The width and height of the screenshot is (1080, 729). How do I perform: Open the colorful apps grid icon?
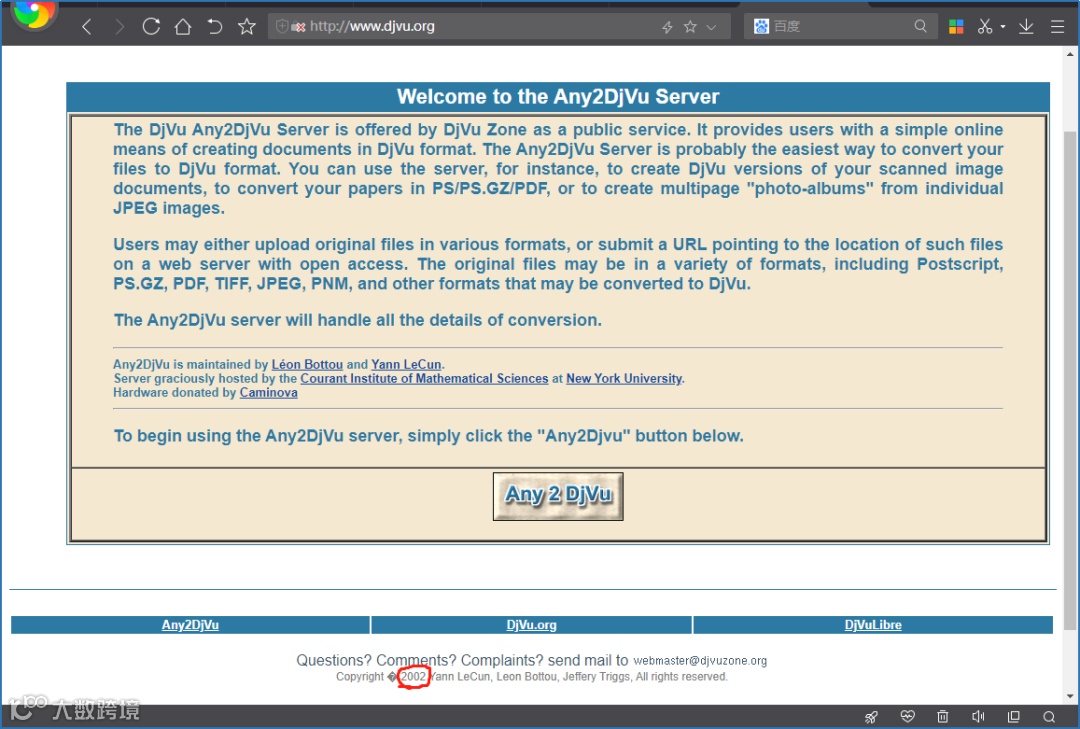tap(956, 27)
